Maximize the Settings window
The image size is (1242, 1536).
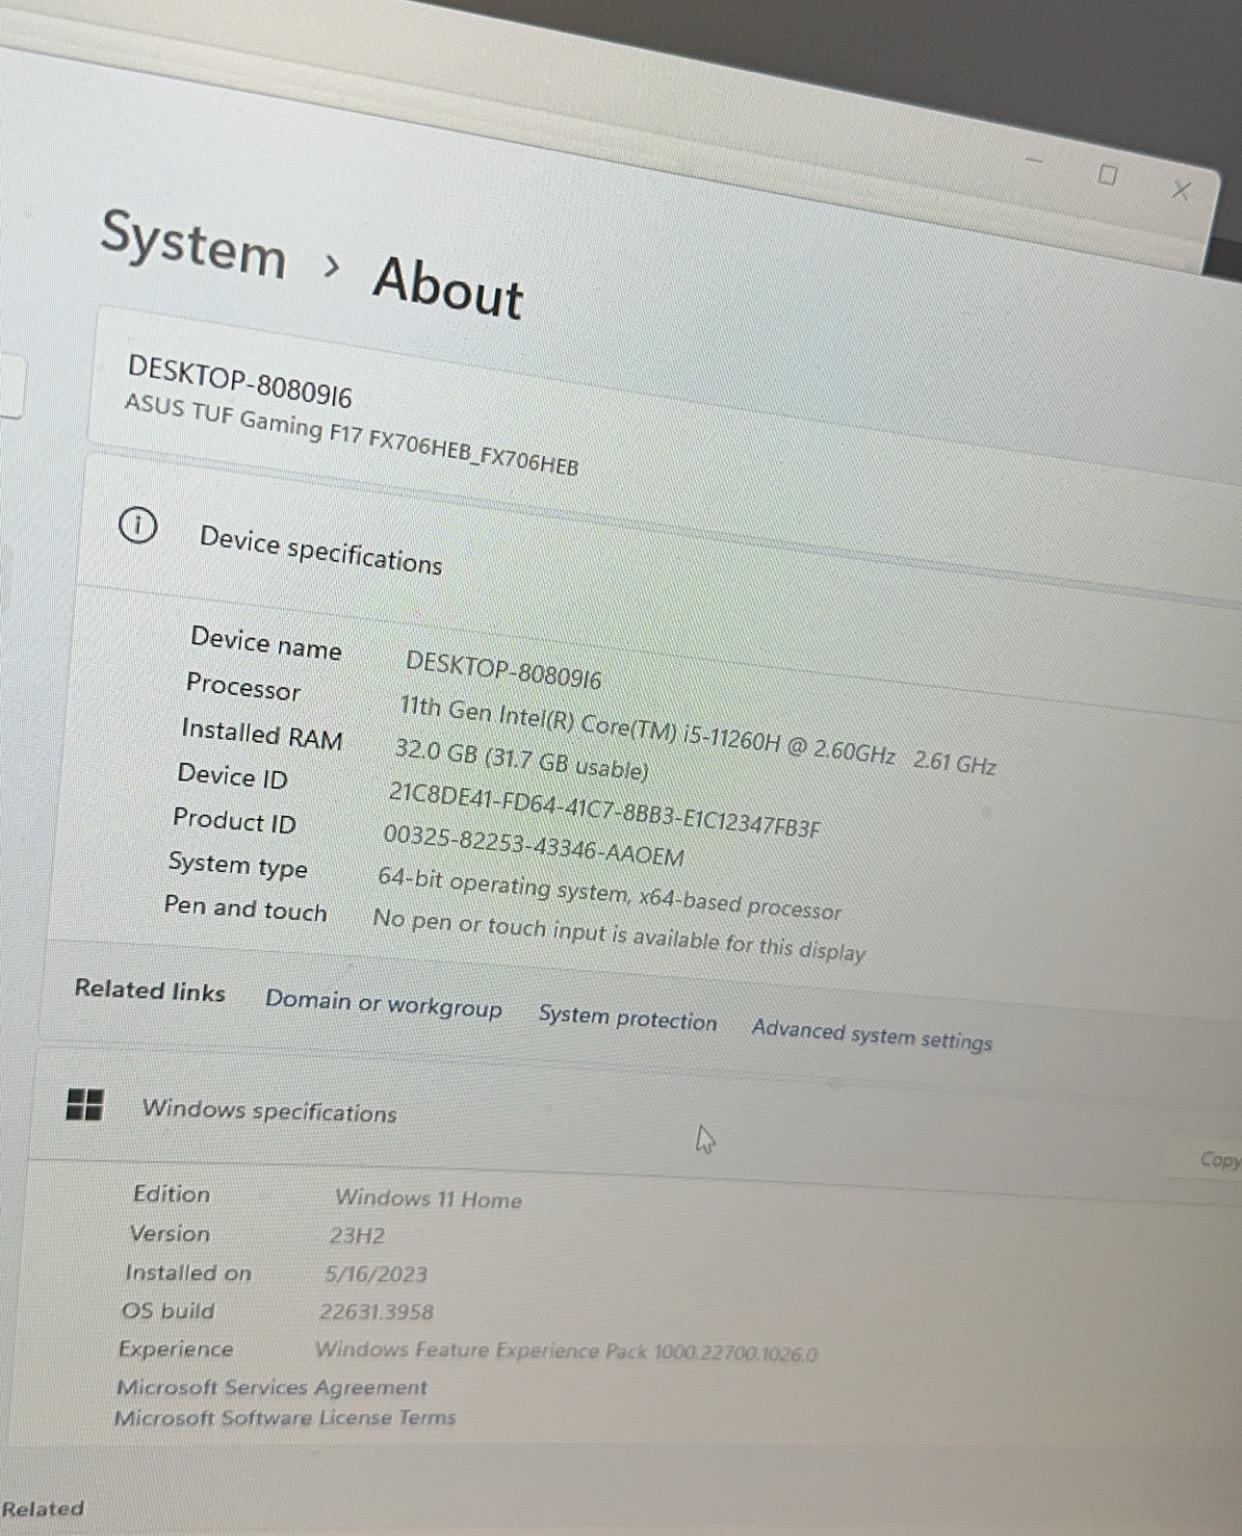(x=1107, y=175)
